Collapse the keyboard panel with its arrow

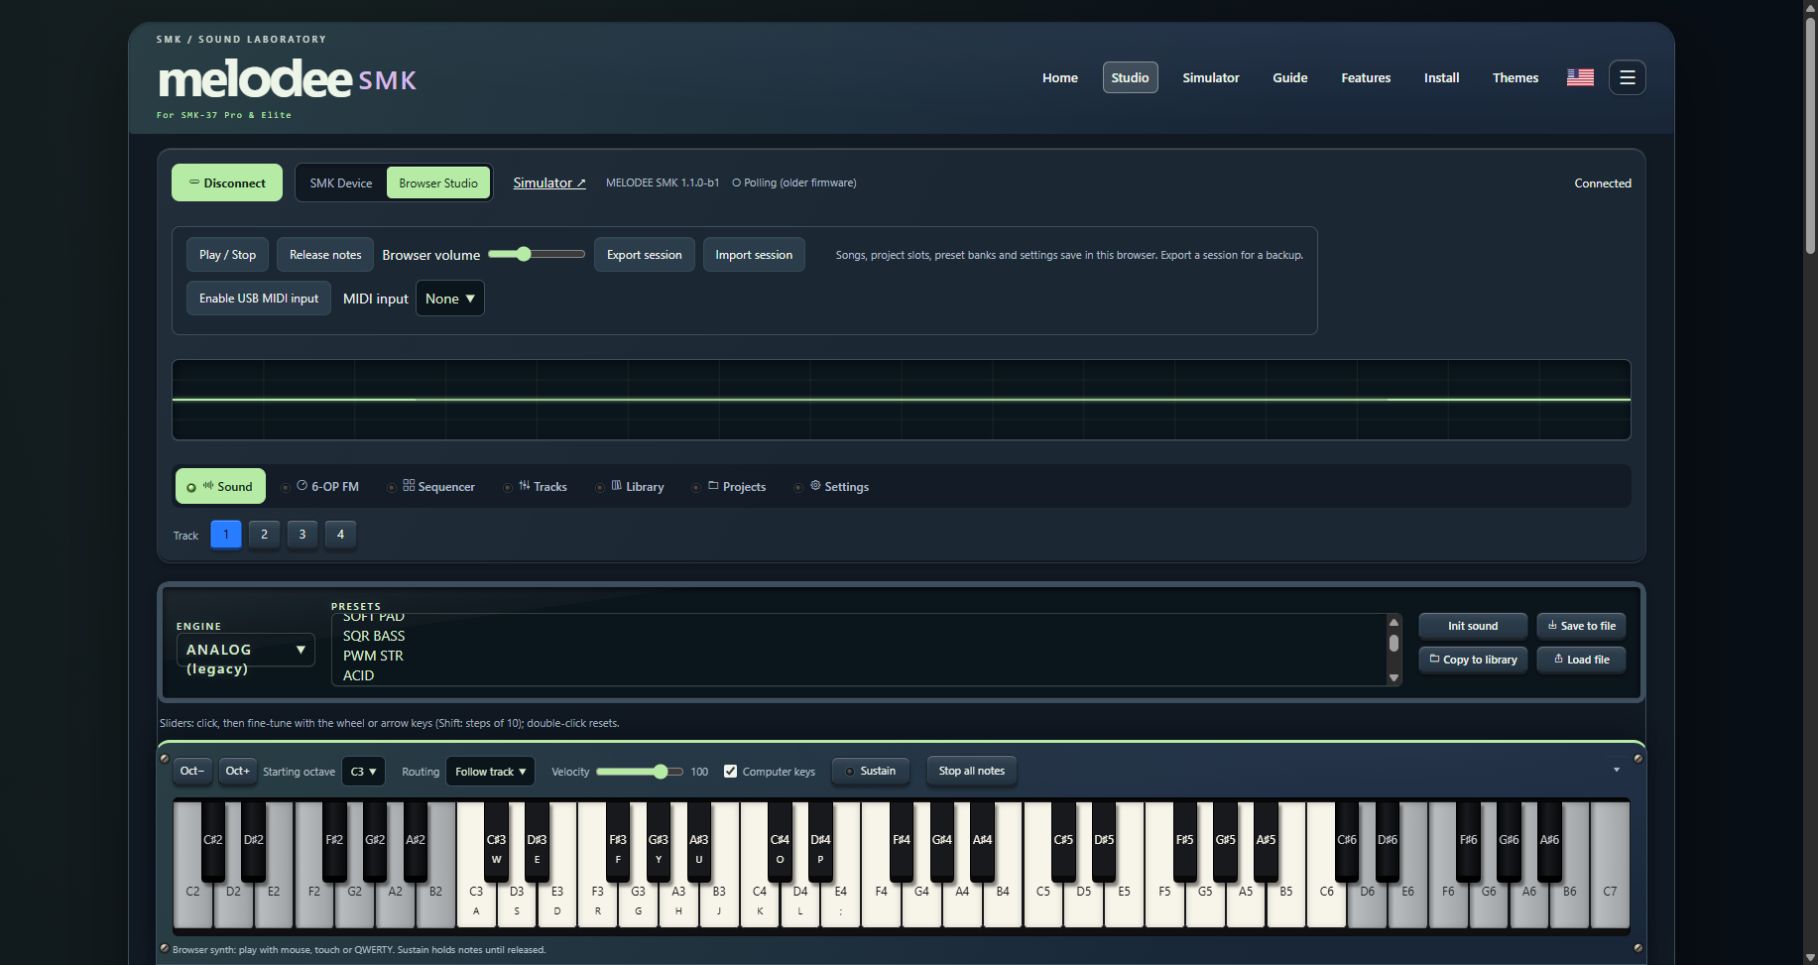pos(1616,770)
